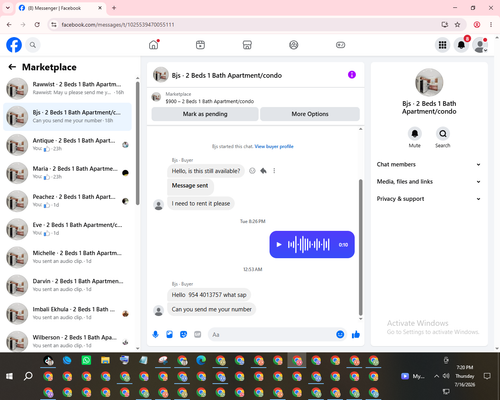
Task: Click the chat list scrollbar
Action: tap(138, 143)
